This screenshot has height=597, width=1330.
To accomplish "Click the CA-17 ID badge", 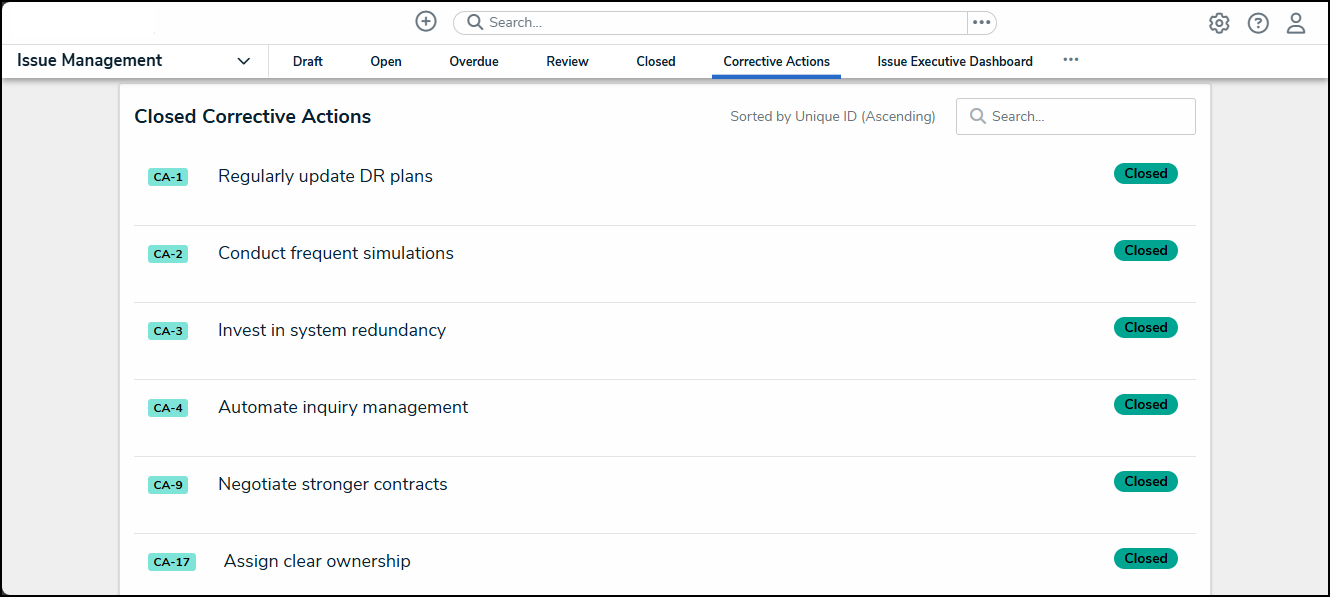I will pyautogui.click(x=171, y=562).
